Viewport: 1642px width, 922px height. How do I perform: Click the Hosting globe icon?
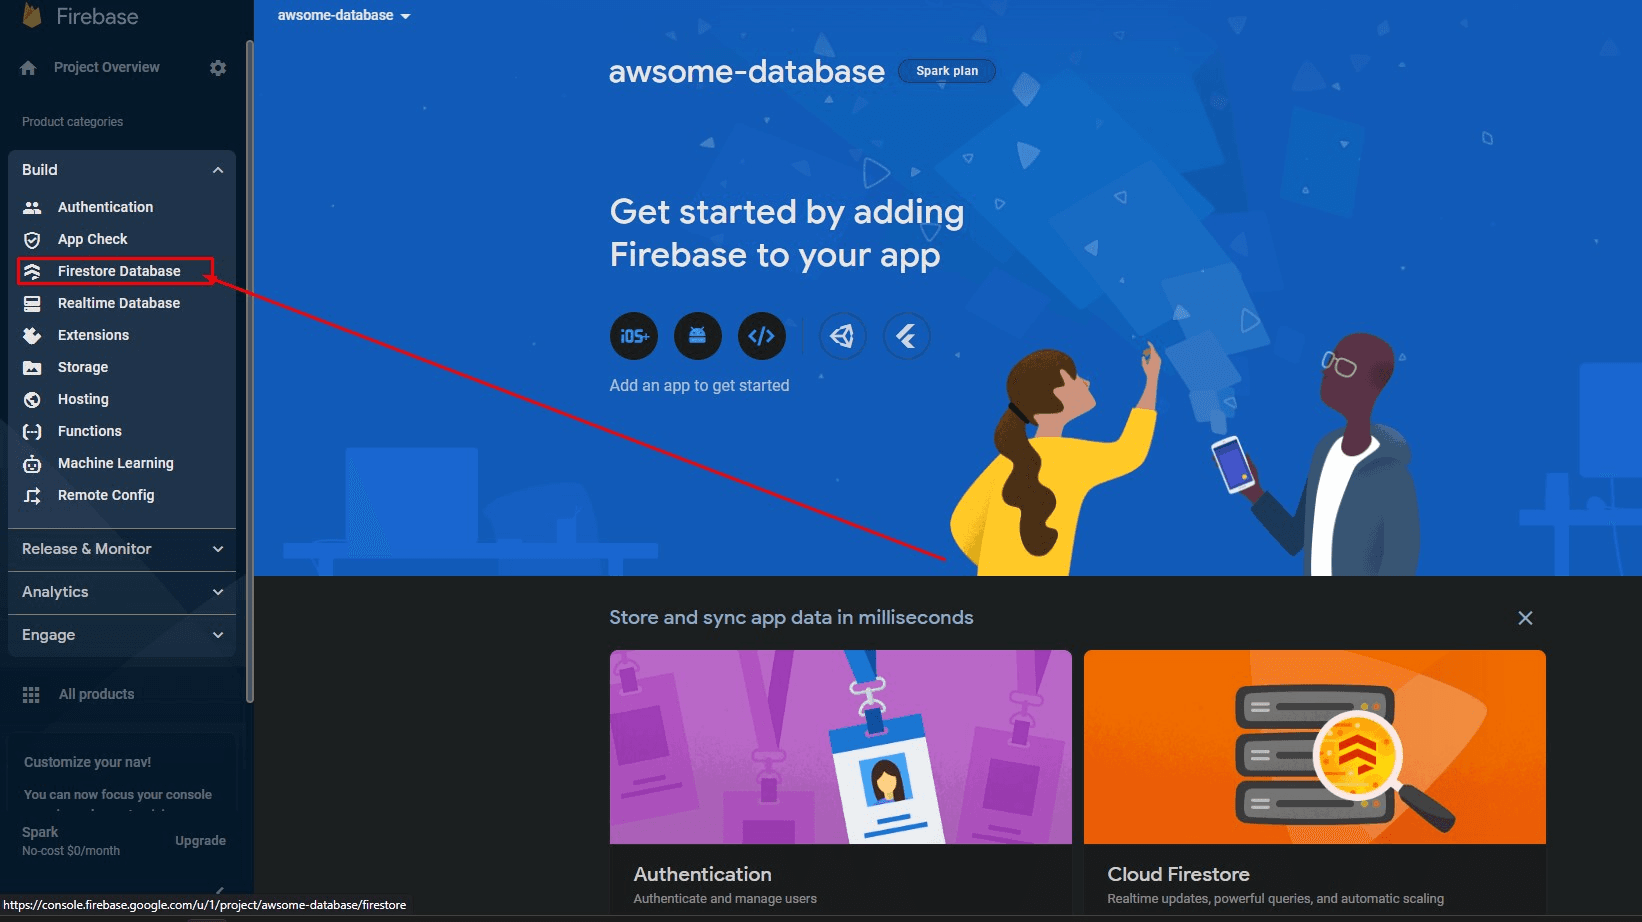coord(32,399)
